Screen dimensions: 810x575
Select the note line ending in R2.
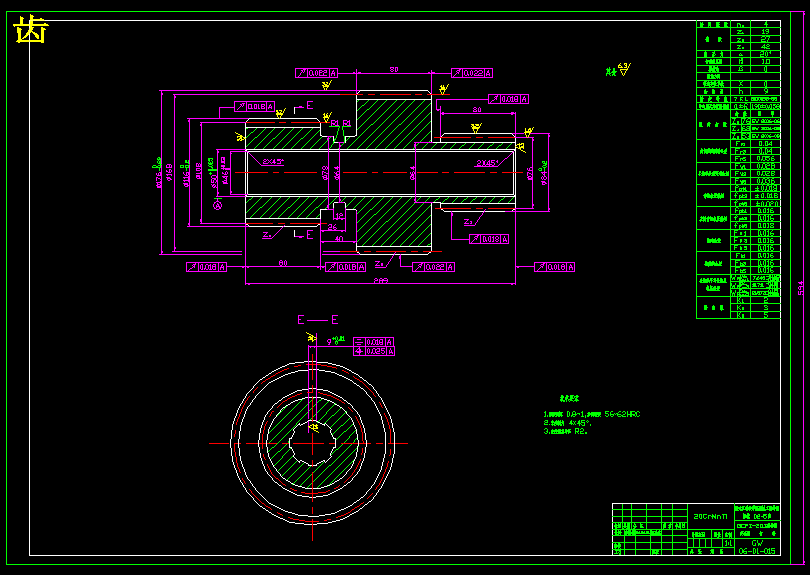pyautogui.click(x=565, y=431)
